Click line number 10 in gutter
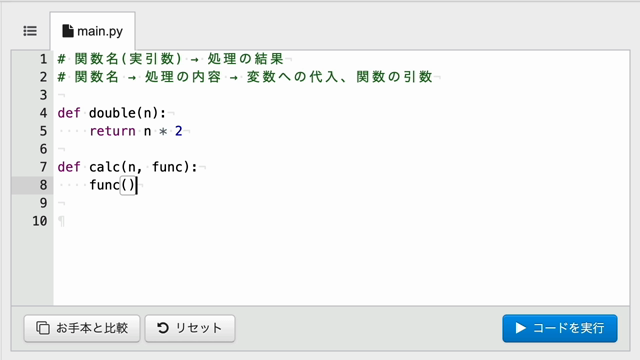The height and width of the screenshot is (360, 640). coord(40,221)
